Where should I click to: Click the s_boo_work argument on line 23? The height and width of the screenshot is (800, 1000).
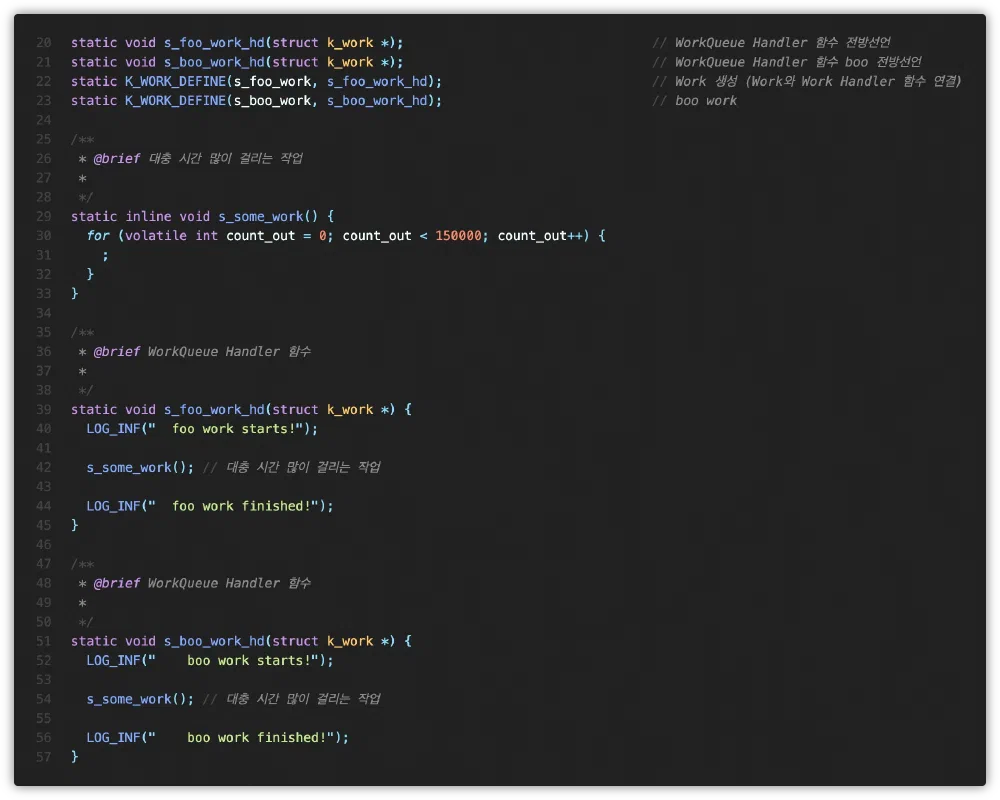tap(272, 101)
